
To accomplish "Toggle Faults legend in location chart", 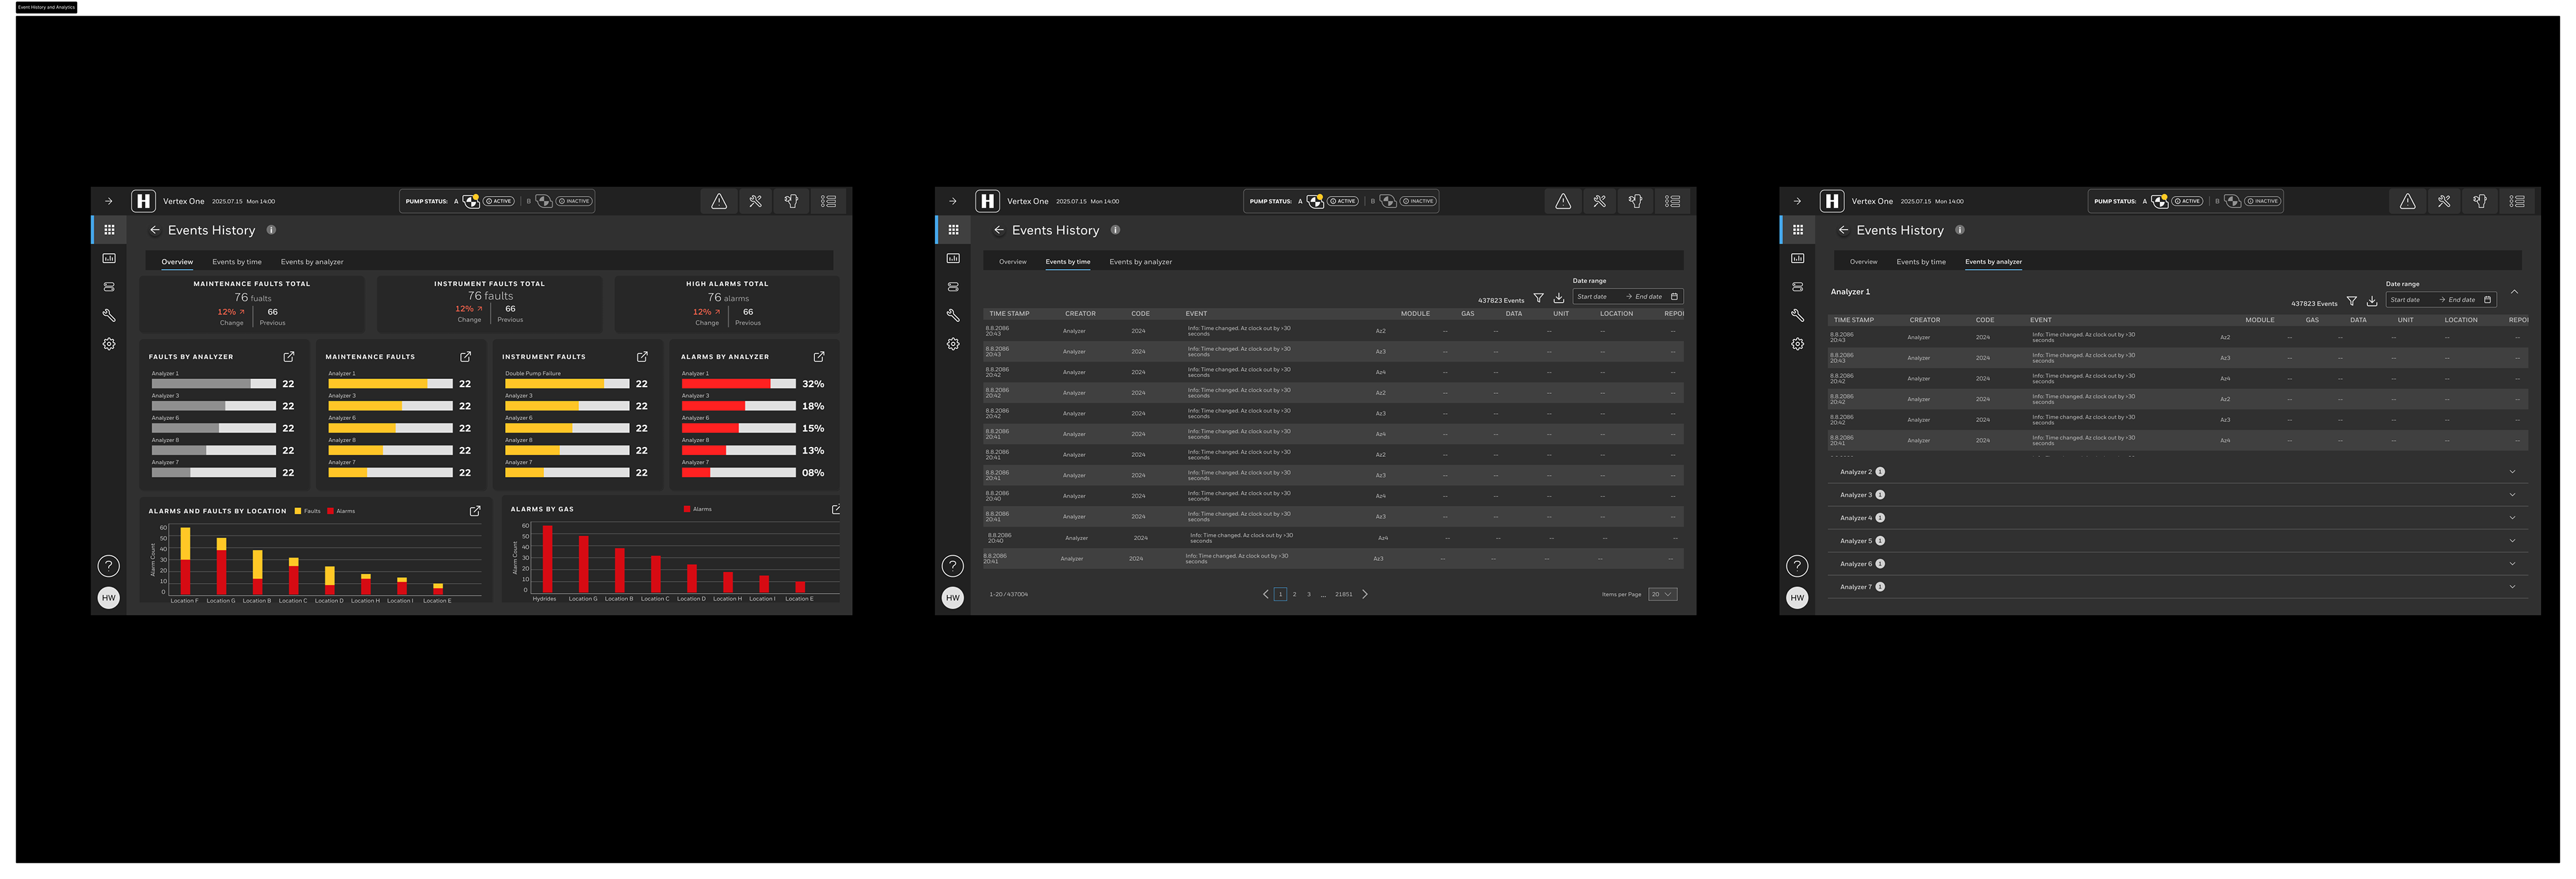I will (307, 511).
